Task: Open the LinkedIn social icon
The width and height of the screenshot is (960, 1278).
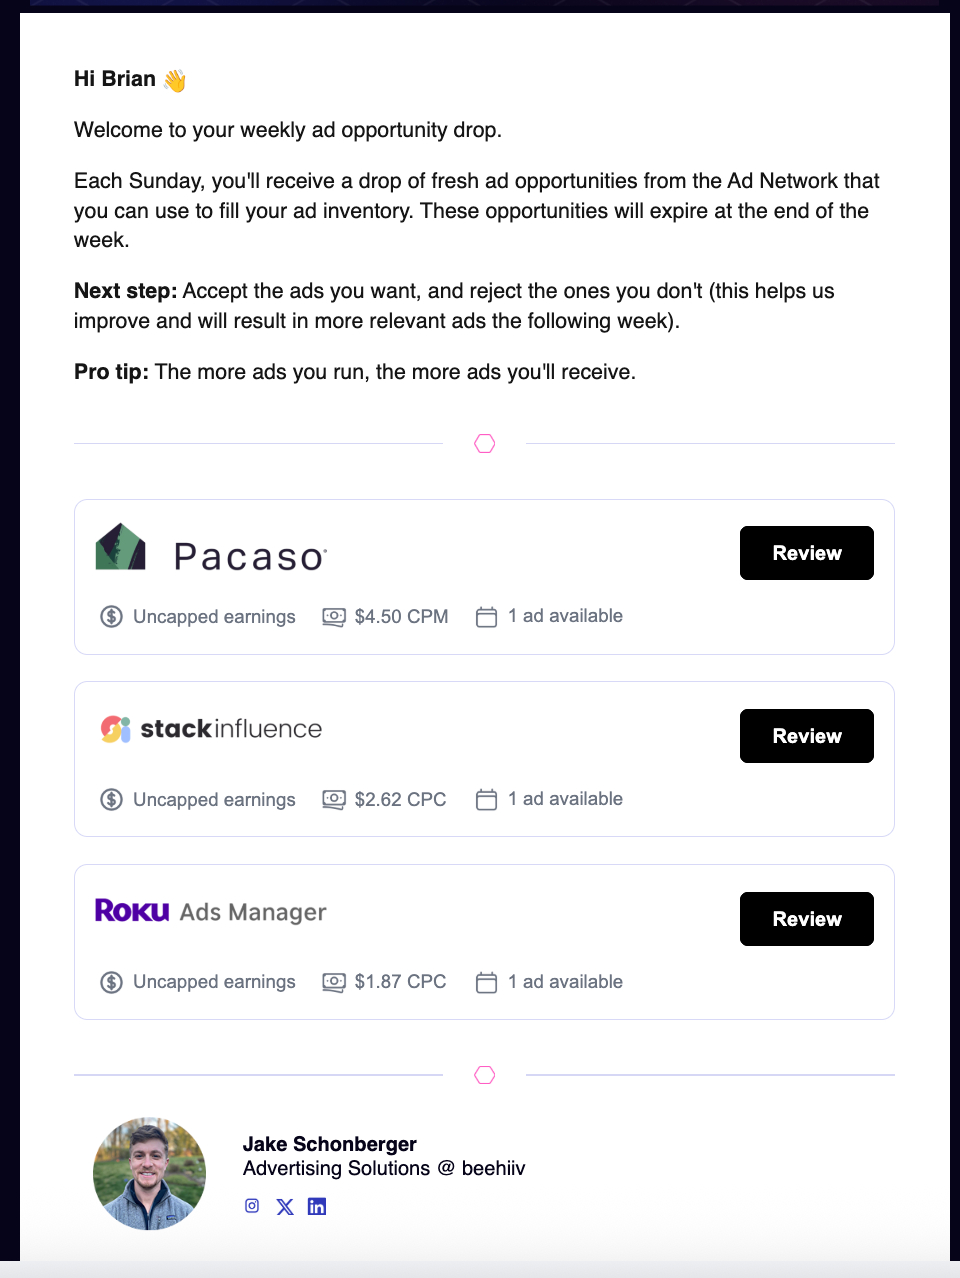Action: coord(317,1207)
